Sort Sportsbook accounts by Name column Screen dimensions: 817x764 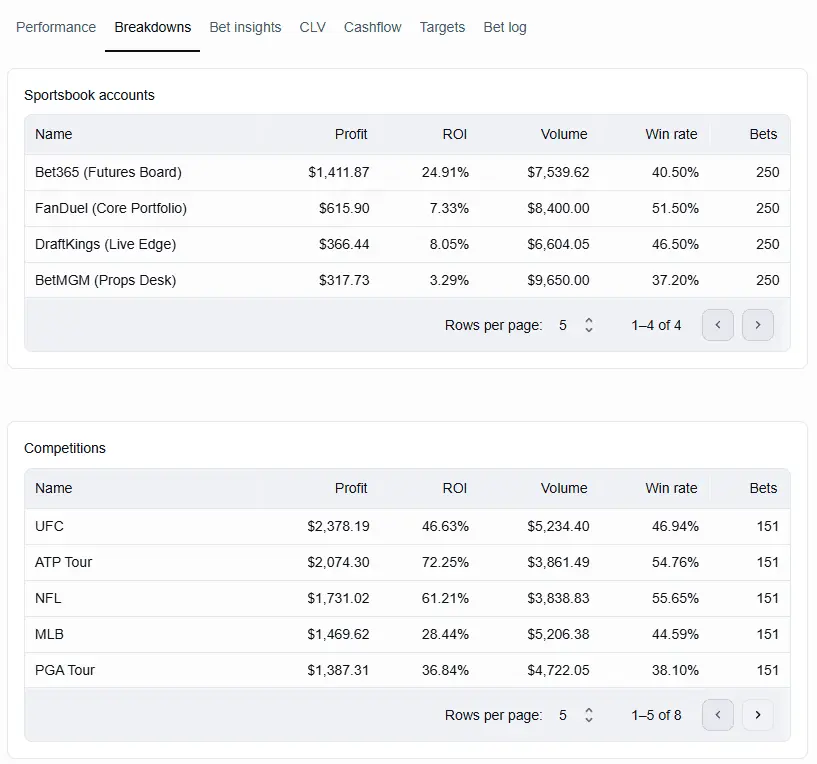point(54,134)
